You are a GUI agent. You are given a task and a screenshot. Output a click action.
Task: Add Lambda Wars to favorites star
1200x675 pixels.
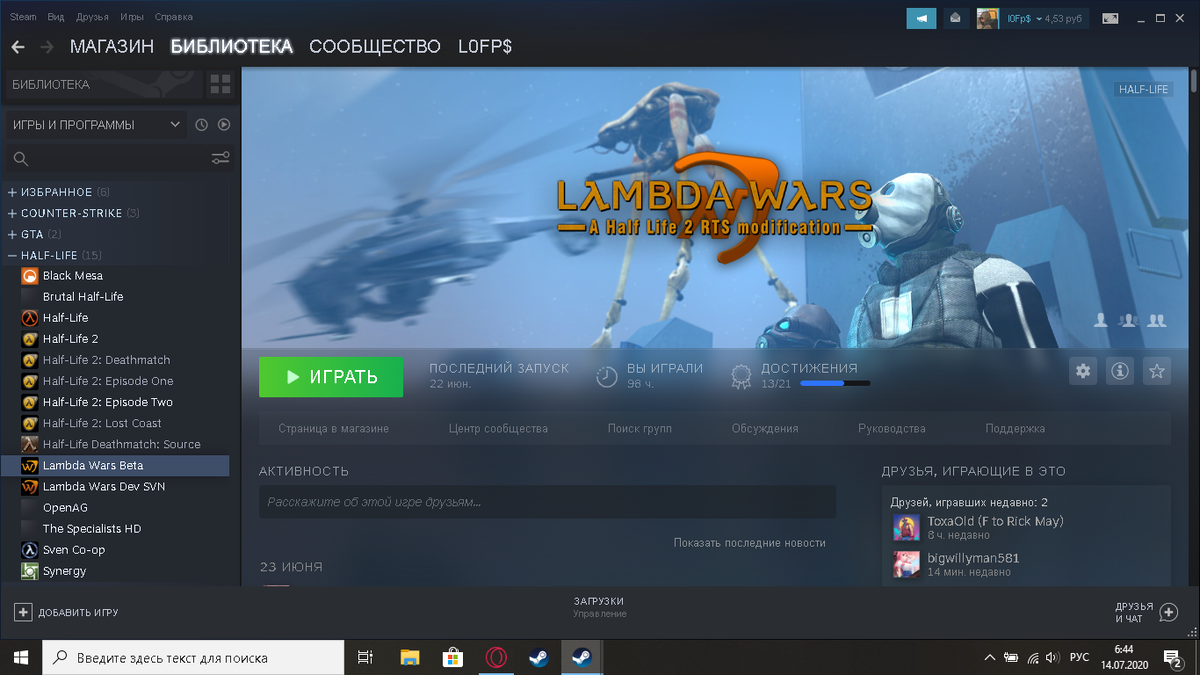click(x=1157, y=371)
